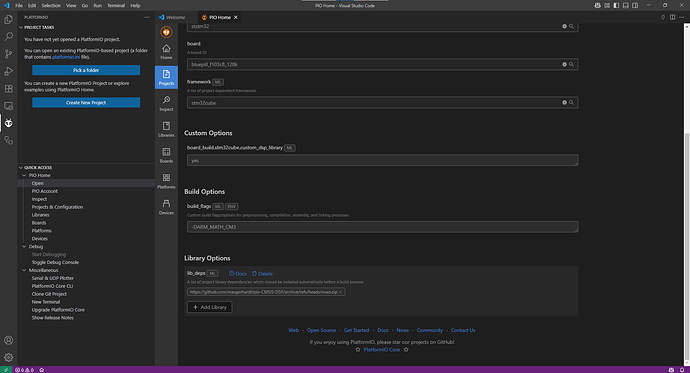Open Devices icon in PIO Home sidebar
Screen dimensions: 690x373
166,207
